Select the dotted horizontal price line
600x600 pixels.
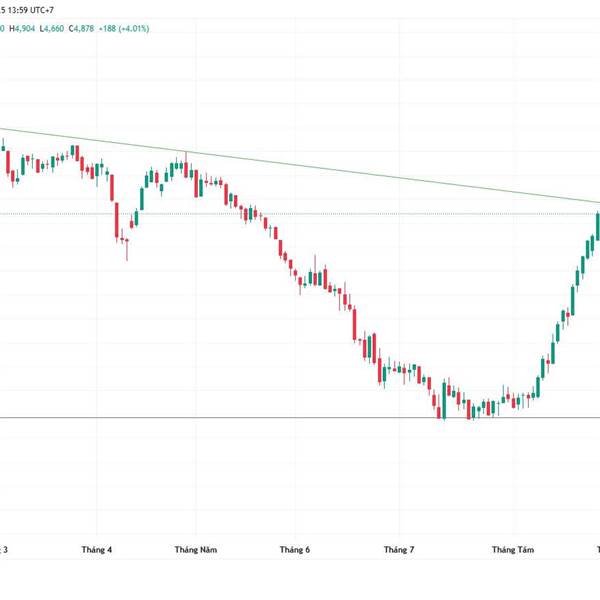point(300,214)
